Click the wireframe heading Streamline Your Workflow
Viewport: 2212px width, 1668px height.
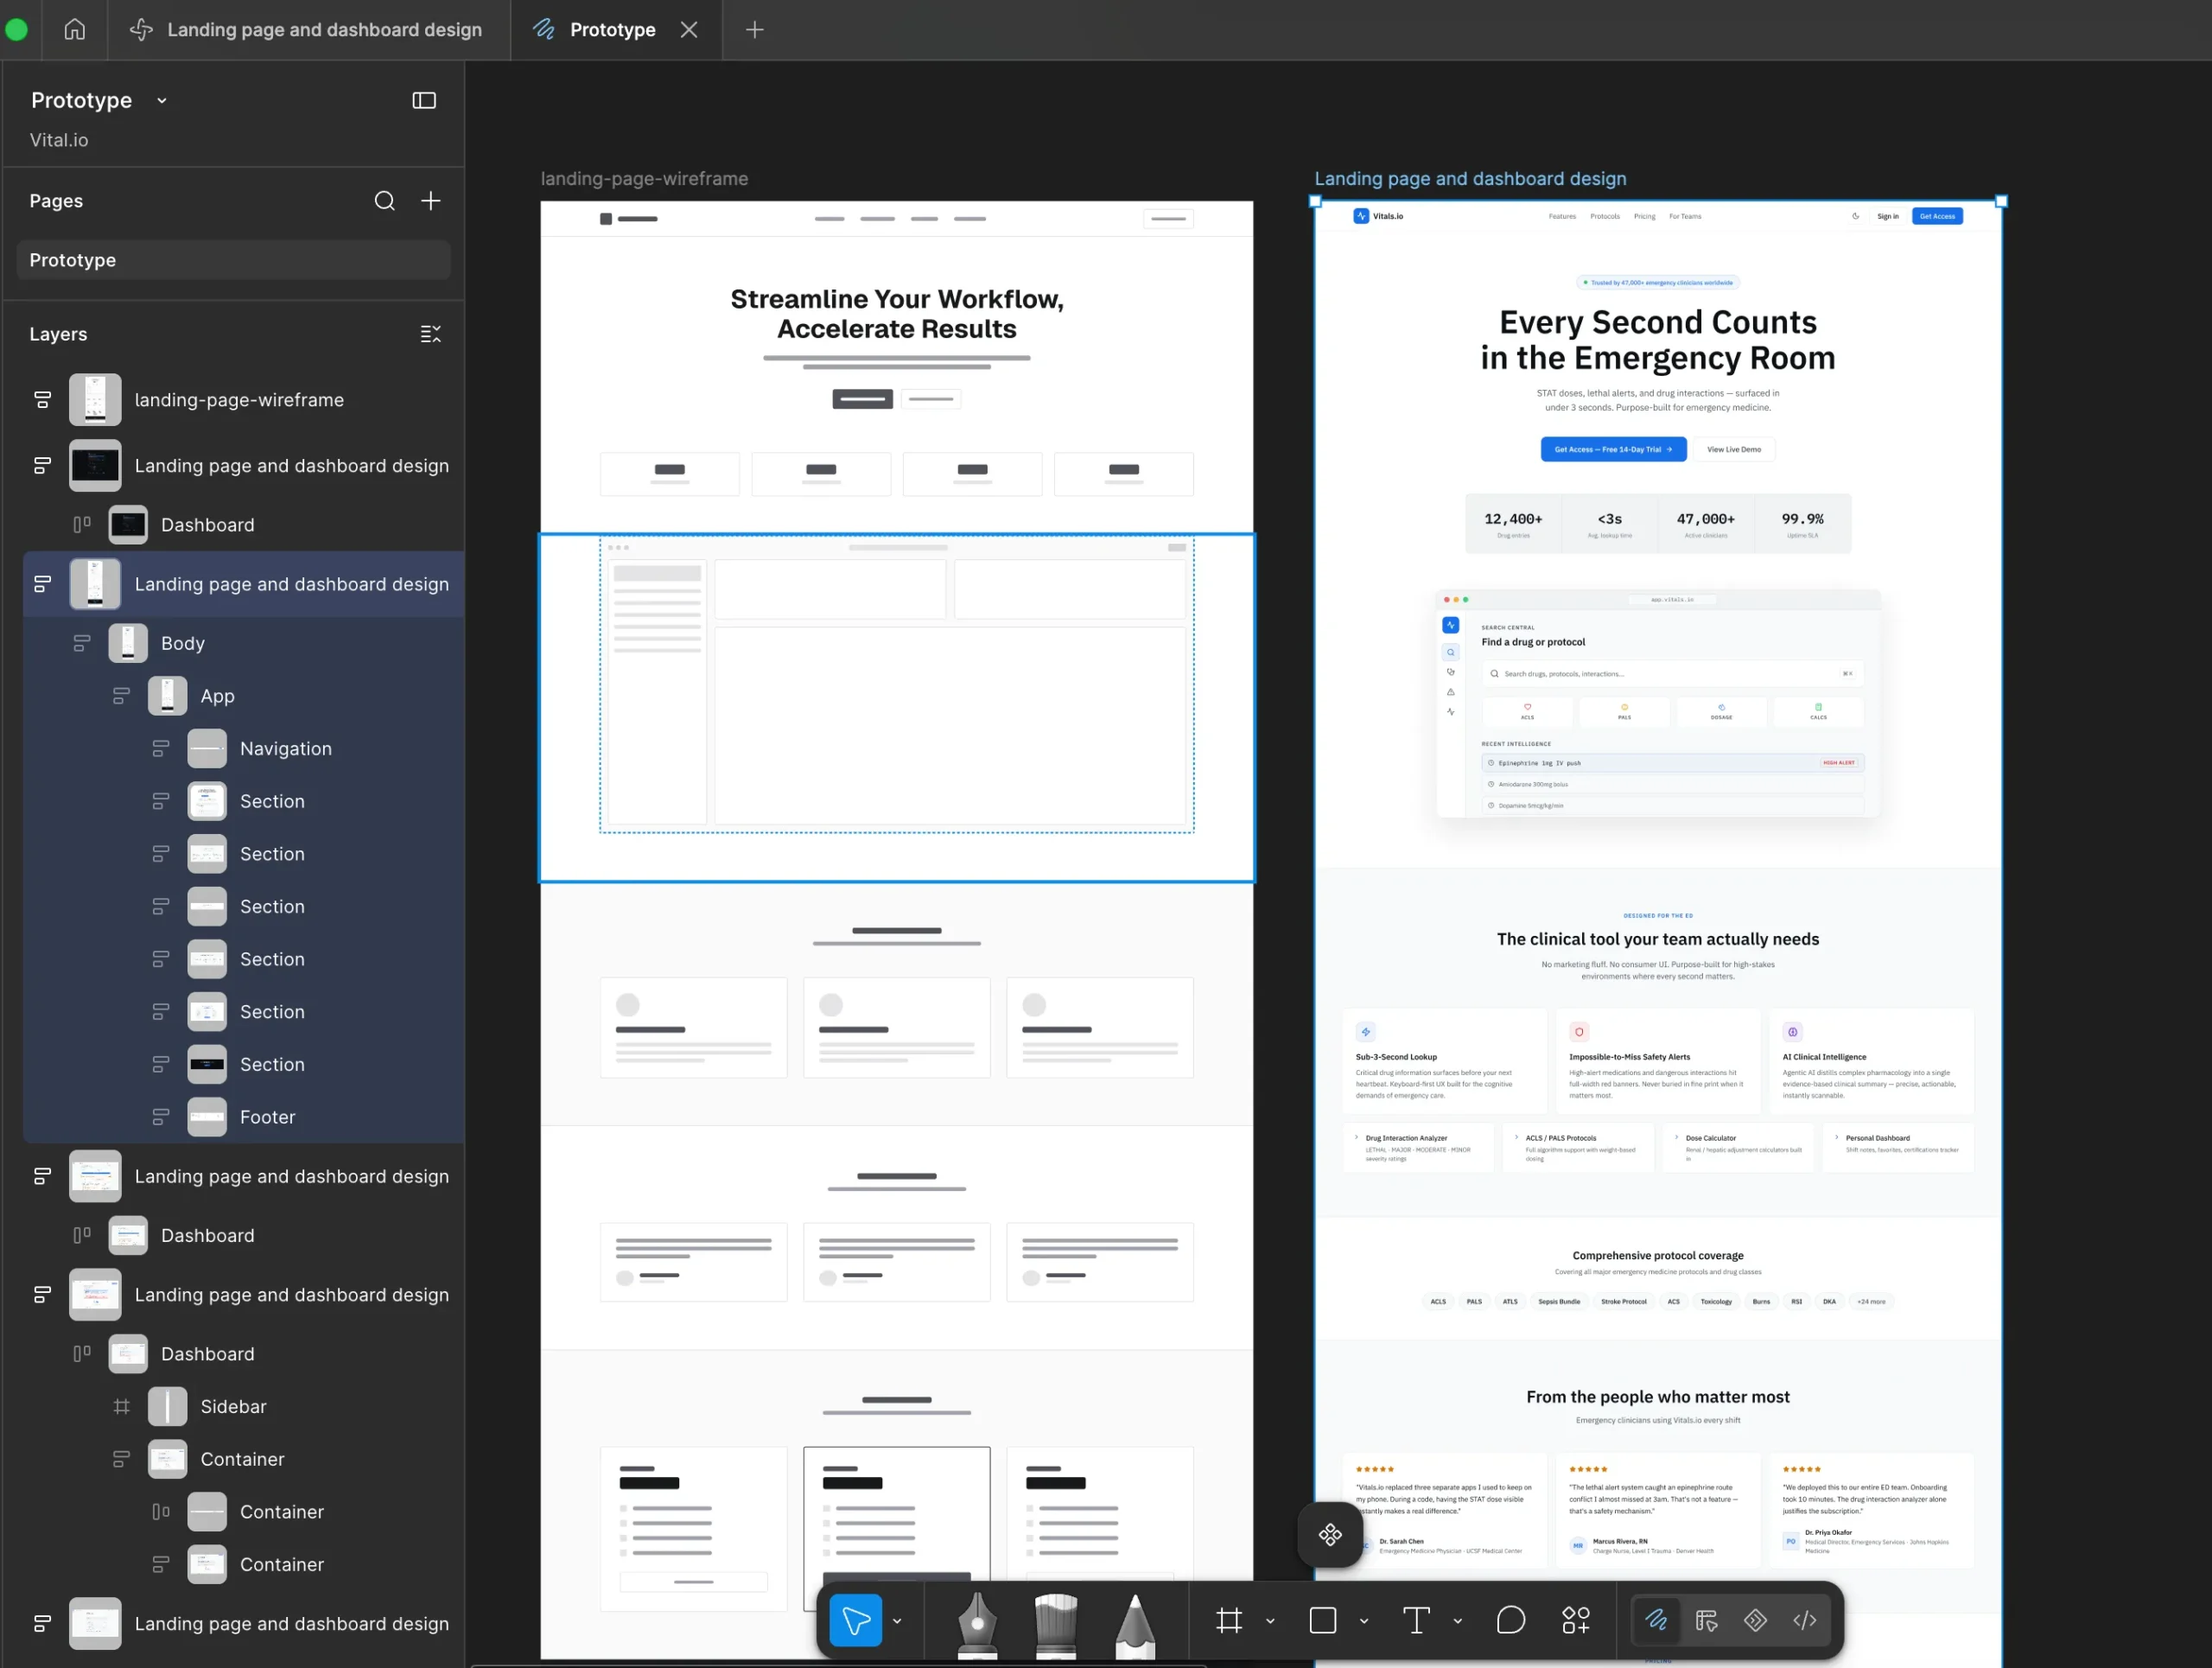click(x=897, y=314)
